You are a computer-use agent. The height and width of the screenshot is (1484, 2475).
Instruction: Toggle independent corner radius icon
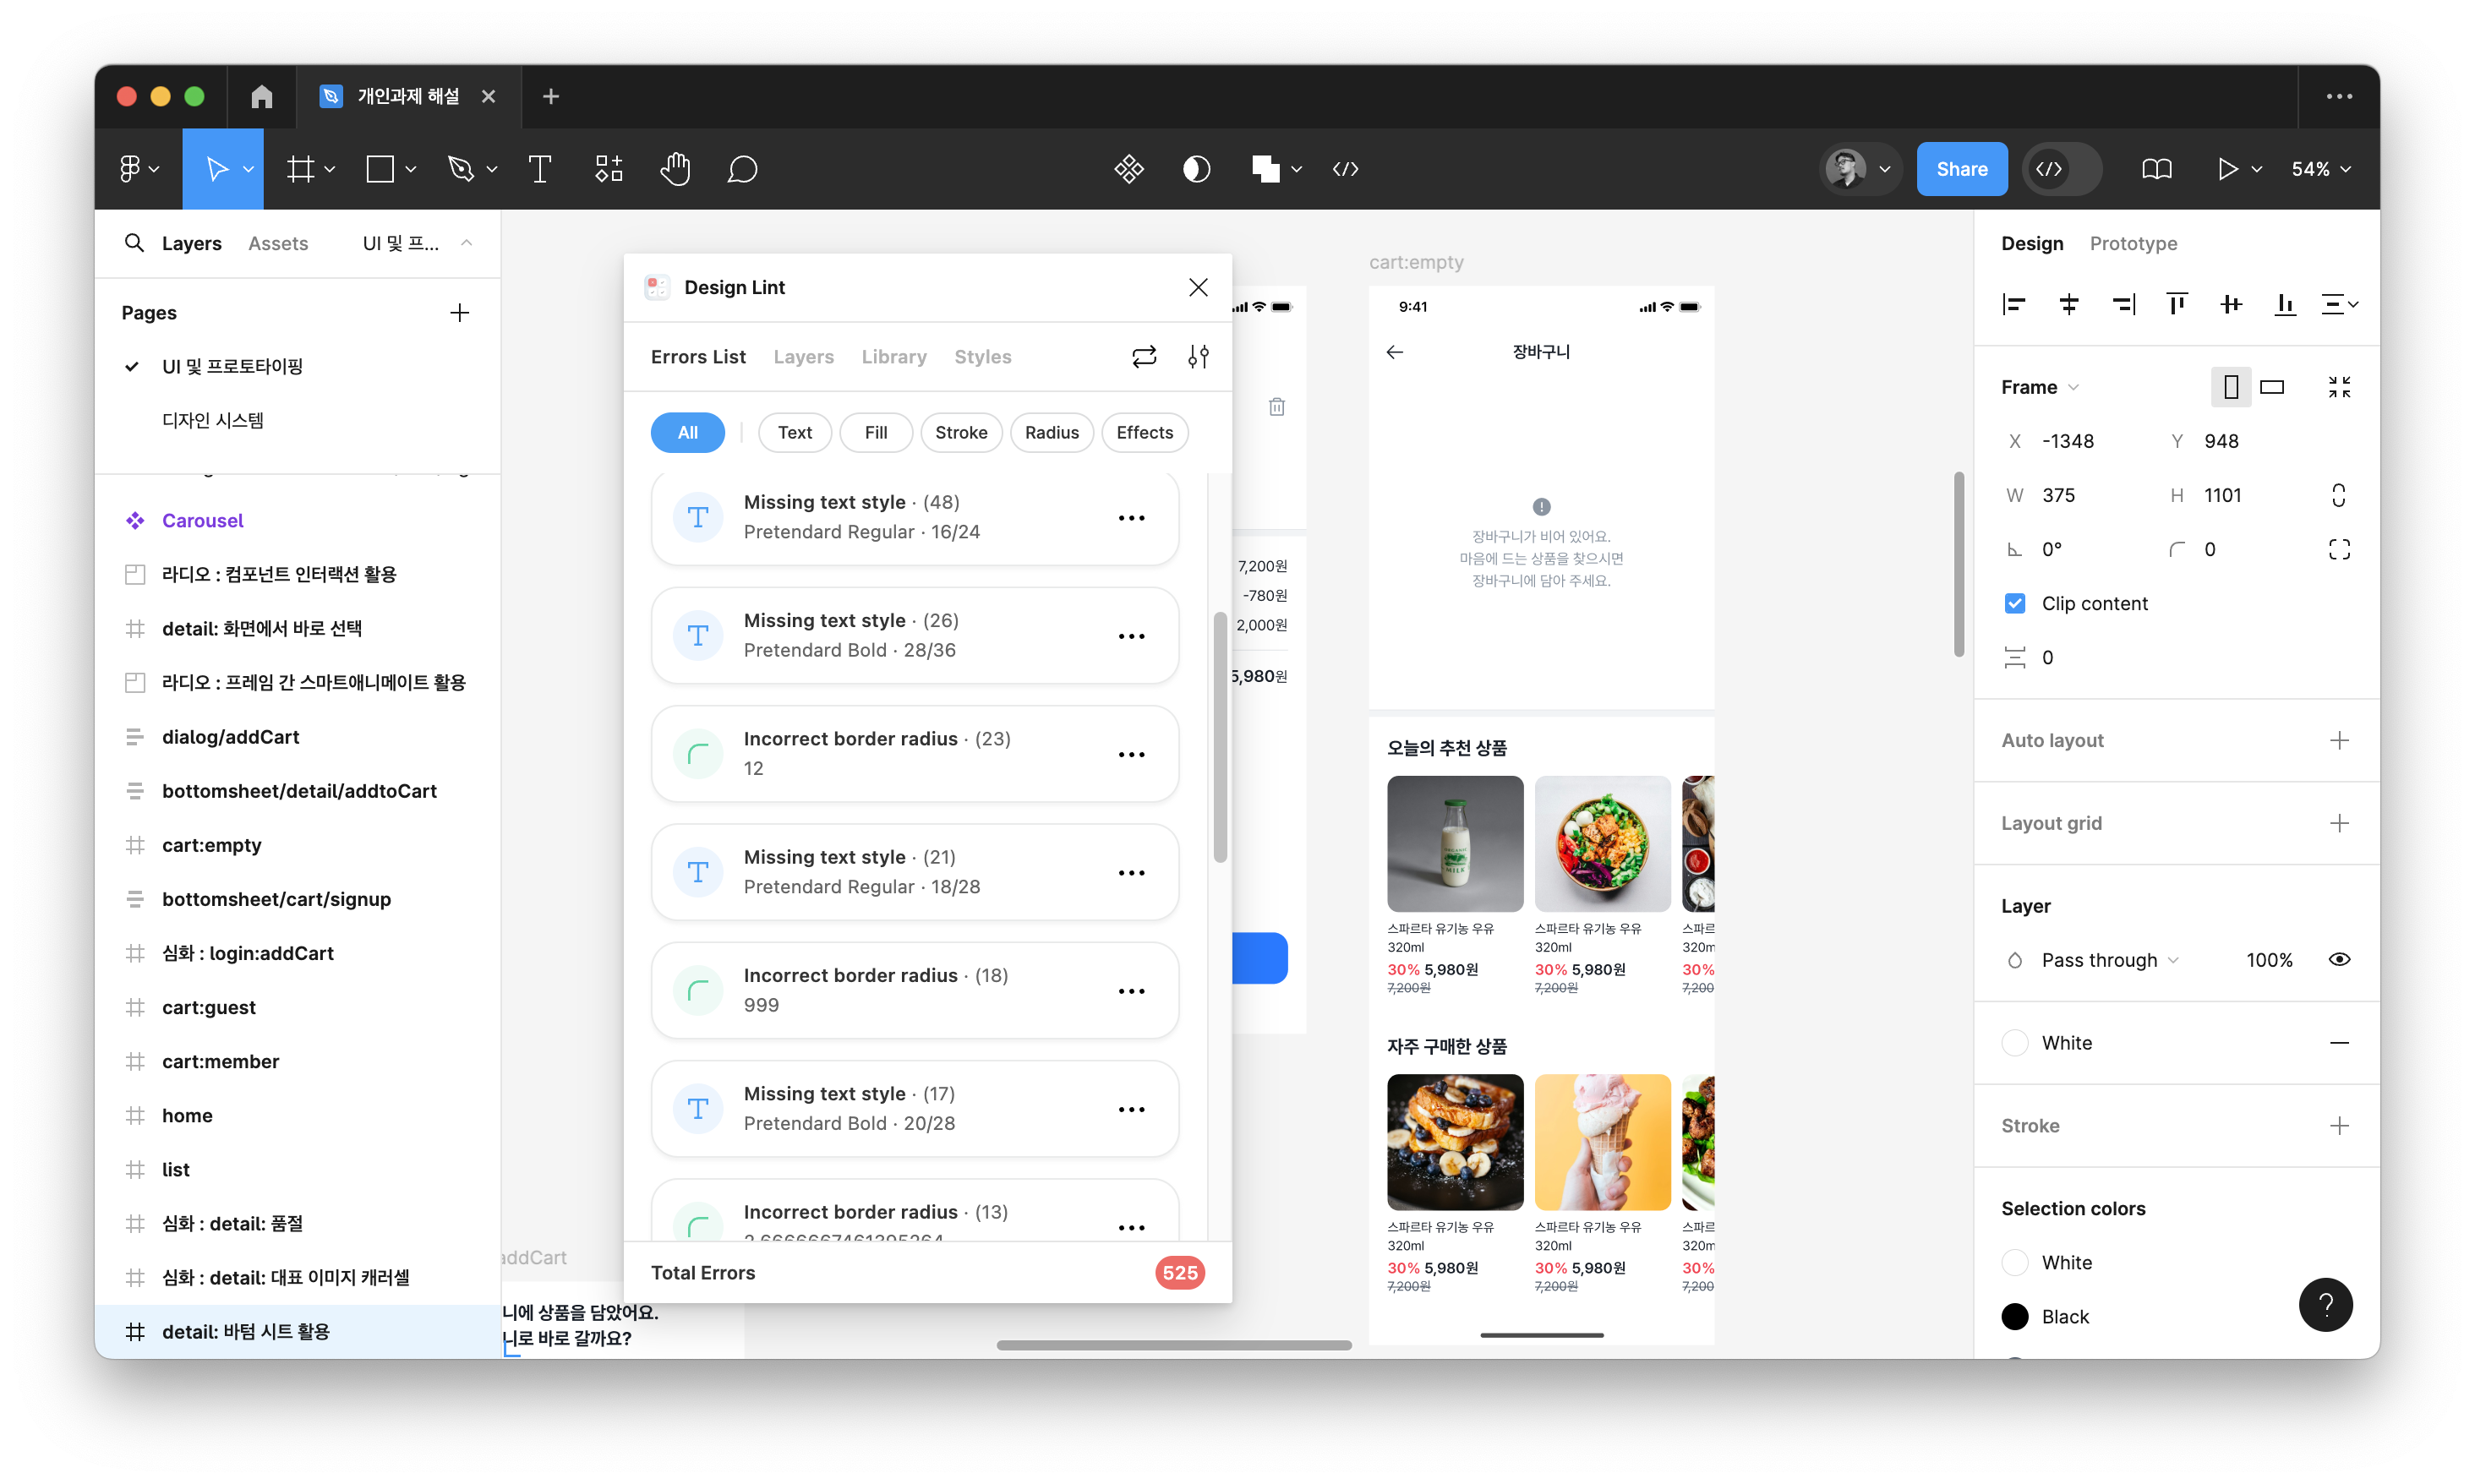pyautogui.click(x=2339, y=549)
